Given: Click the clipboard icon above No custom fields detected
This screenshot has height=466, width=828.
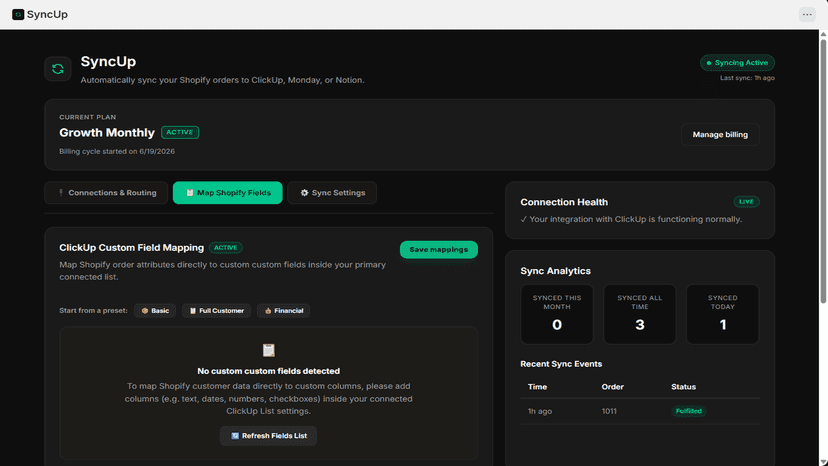Looking at the screenshot, I should click(x=269, y=350).
